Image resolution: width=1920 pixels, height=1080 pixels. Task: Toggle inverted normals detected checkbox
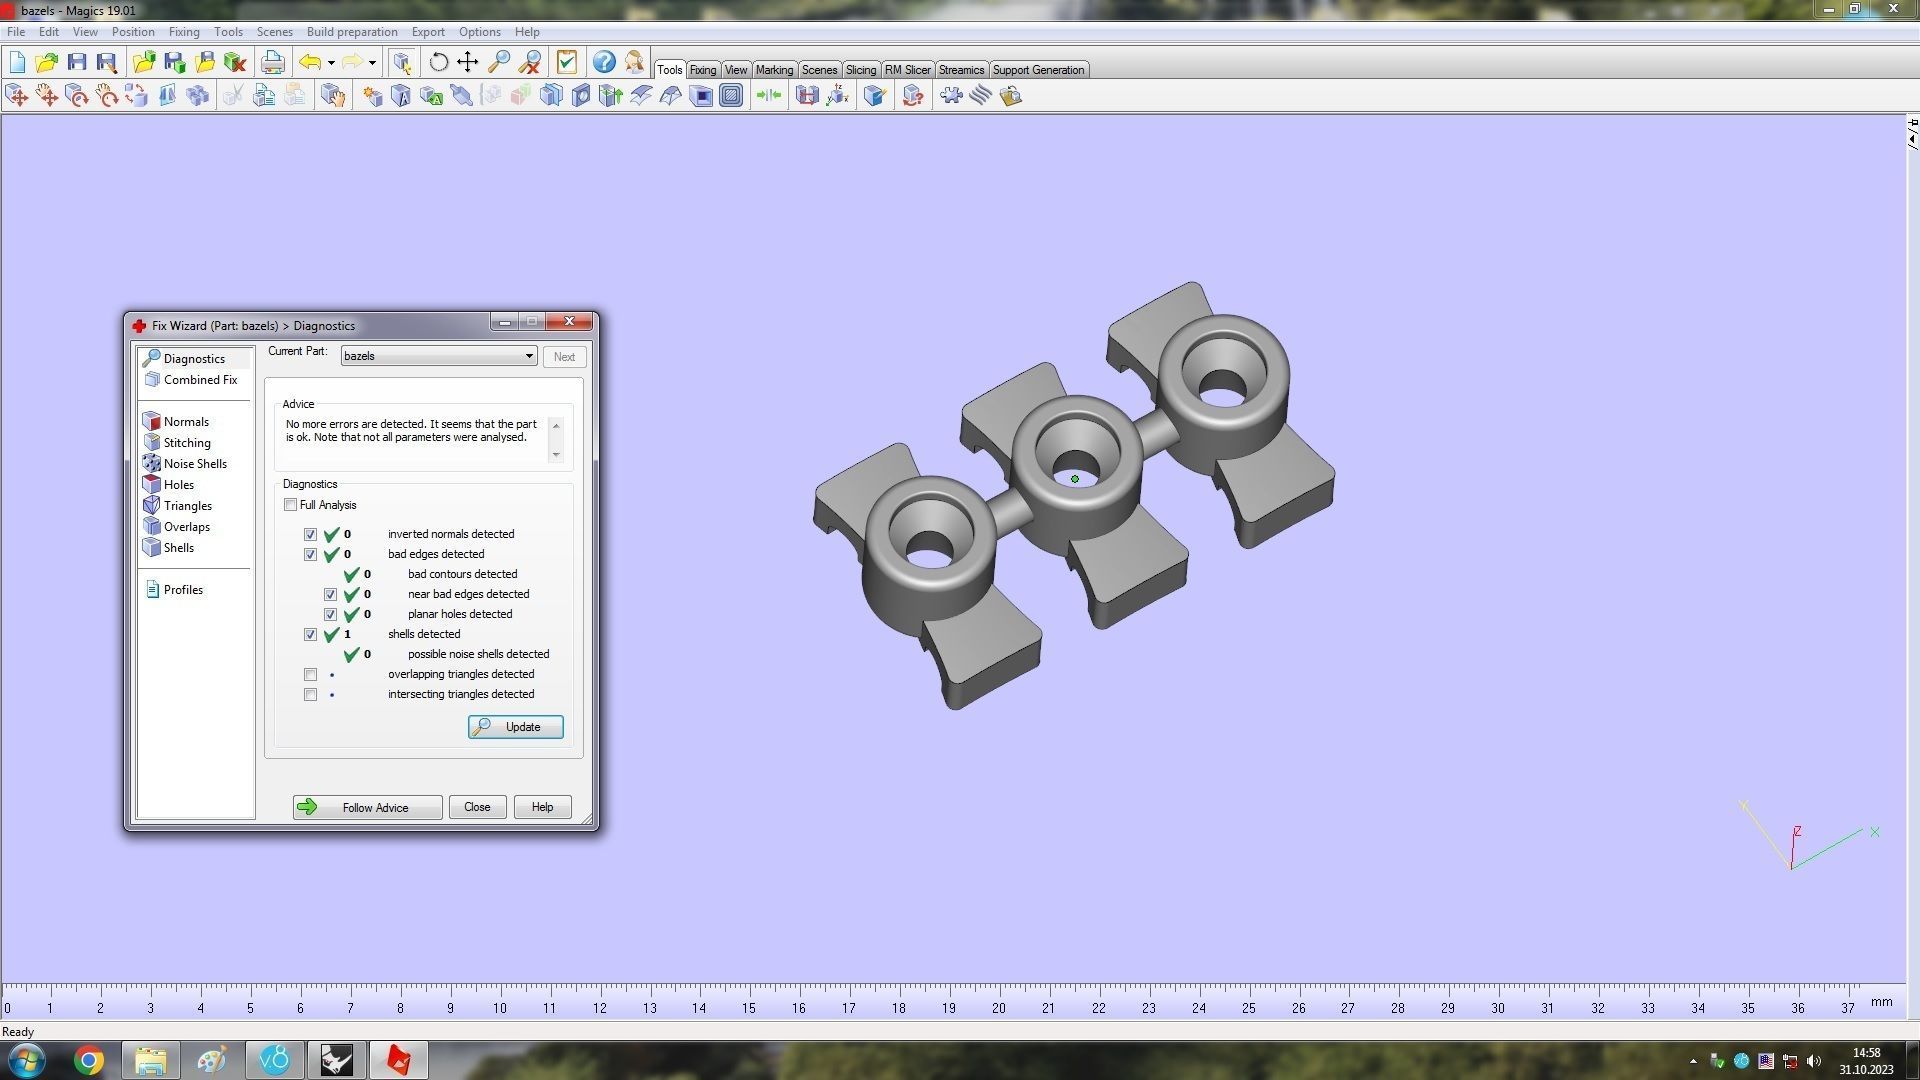310,534
